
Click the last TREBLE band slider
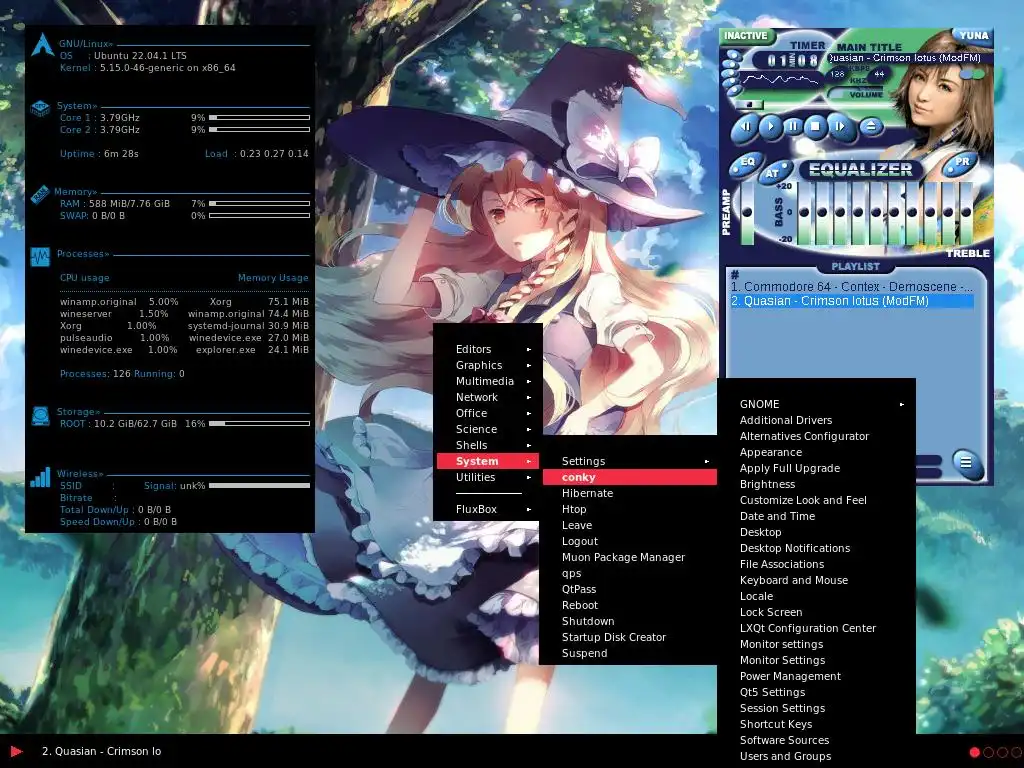coord(966,213)
